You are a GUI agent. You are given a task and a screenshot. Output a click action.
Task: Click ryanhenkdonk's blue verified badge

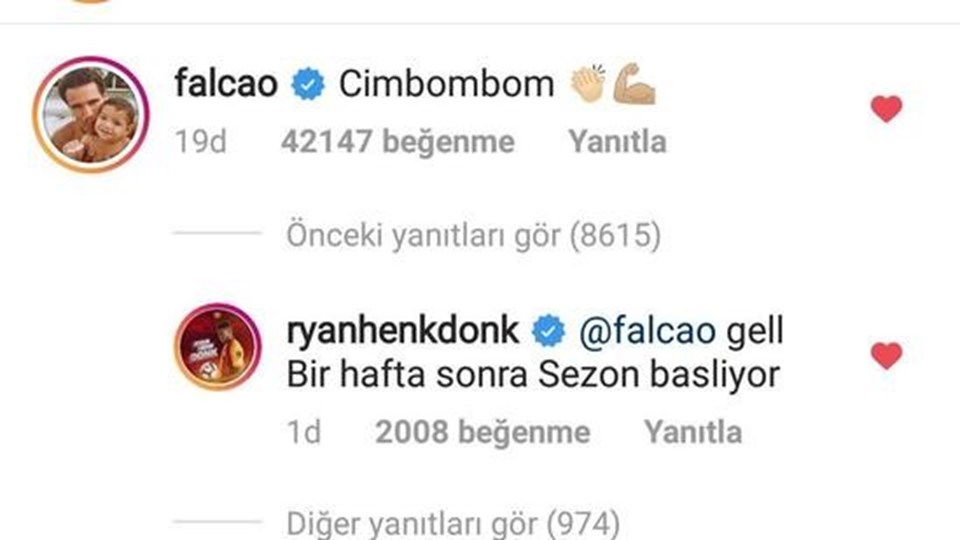pos(549,331)
